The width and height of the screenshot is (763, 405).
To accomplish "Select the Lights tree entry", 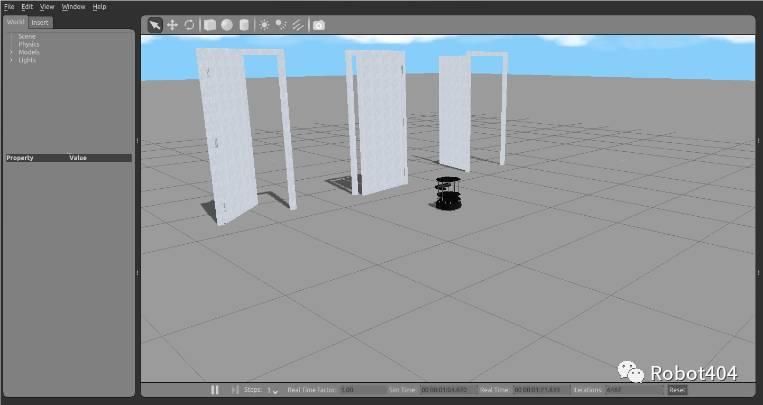I will tap(27, 60).
